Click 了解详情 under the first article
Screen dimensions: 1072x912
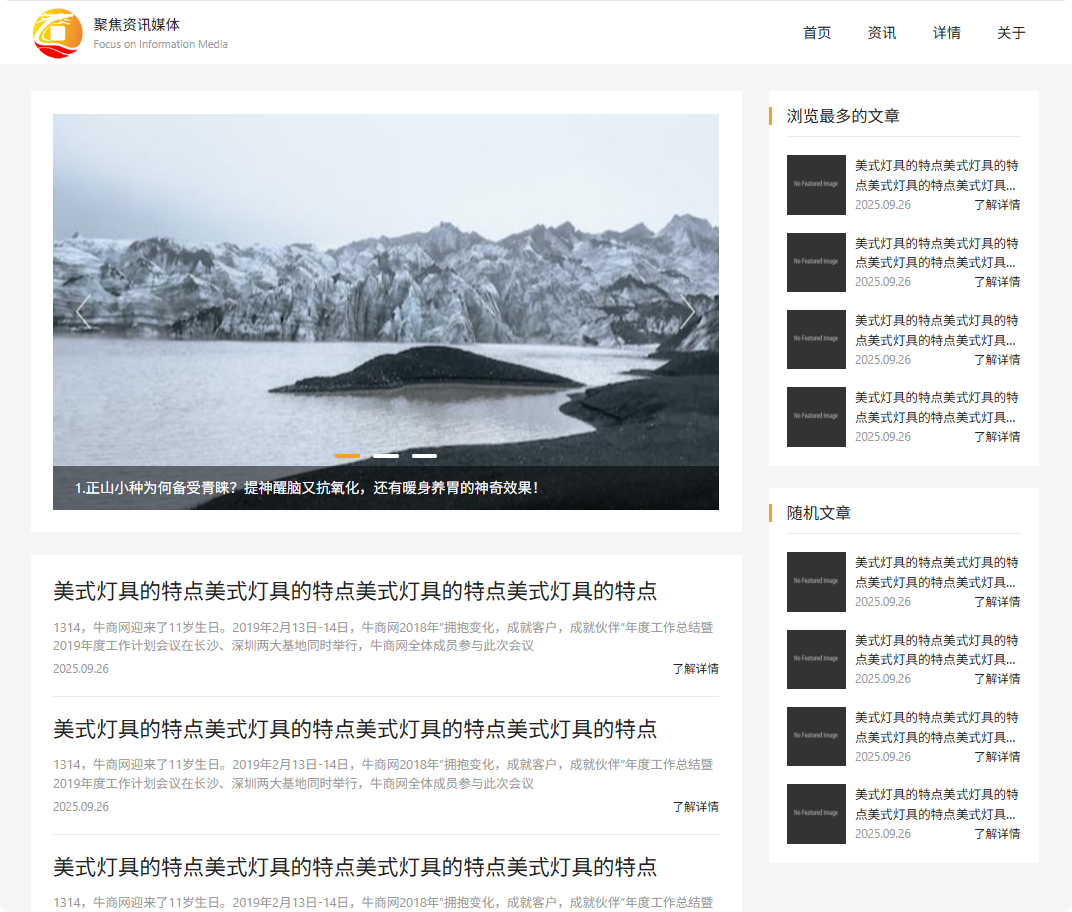(x=699, y=668)
